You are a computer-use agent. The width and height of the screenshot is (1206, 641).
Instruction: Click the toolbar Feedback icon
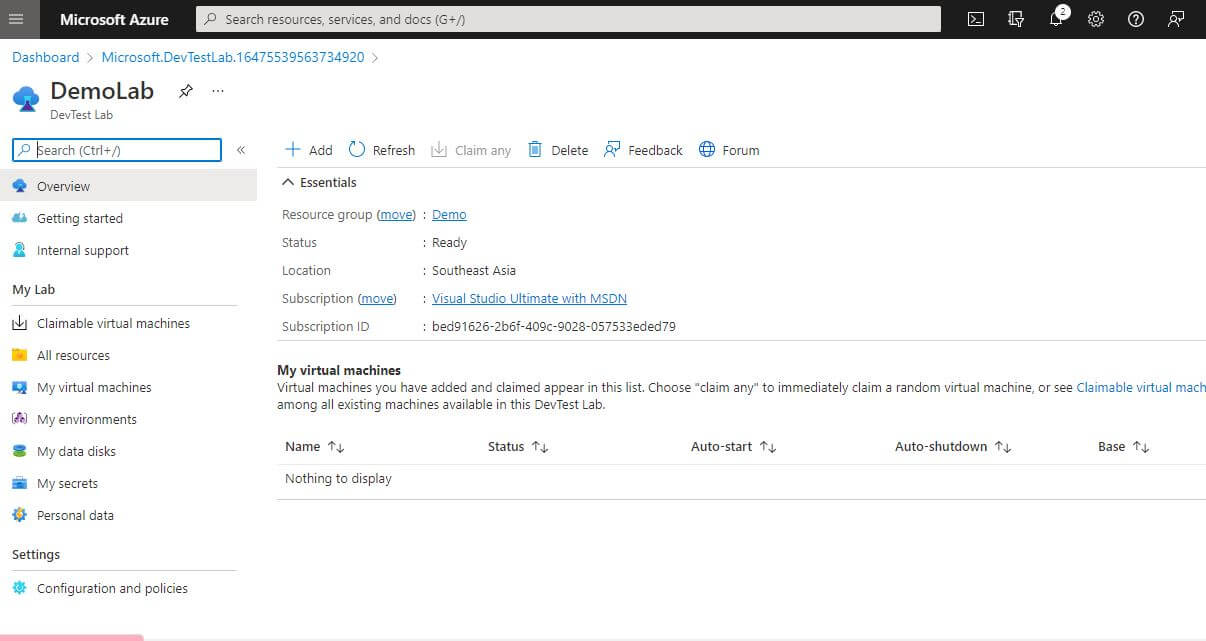(612, 150)
